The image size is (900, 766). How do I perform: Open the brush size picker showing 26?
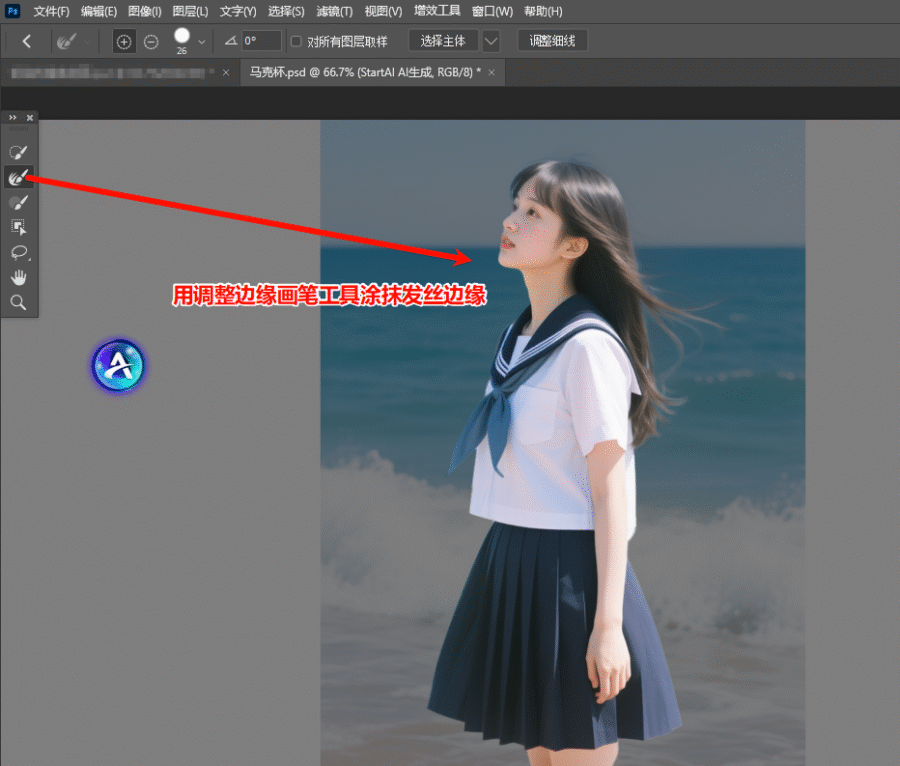(x=181, y=38)
